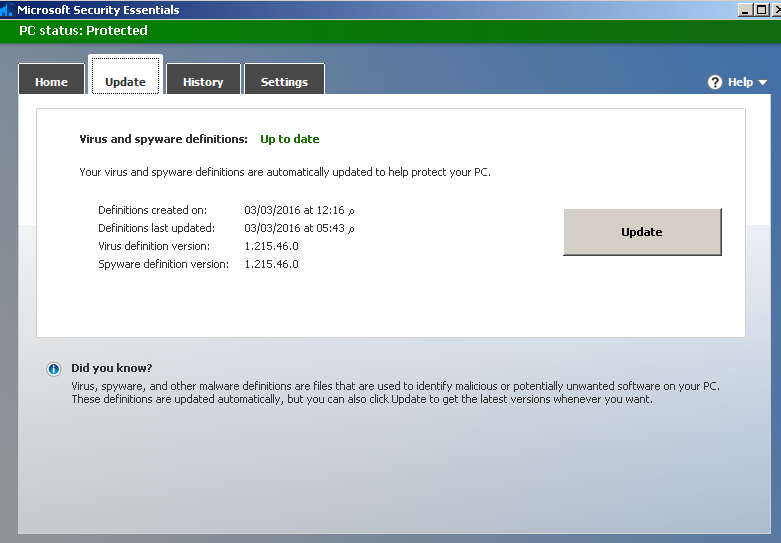Go to the Settings tab
The width and height of the screenshot is (781, 543).
pyautogui.click(x=284, y=82)
